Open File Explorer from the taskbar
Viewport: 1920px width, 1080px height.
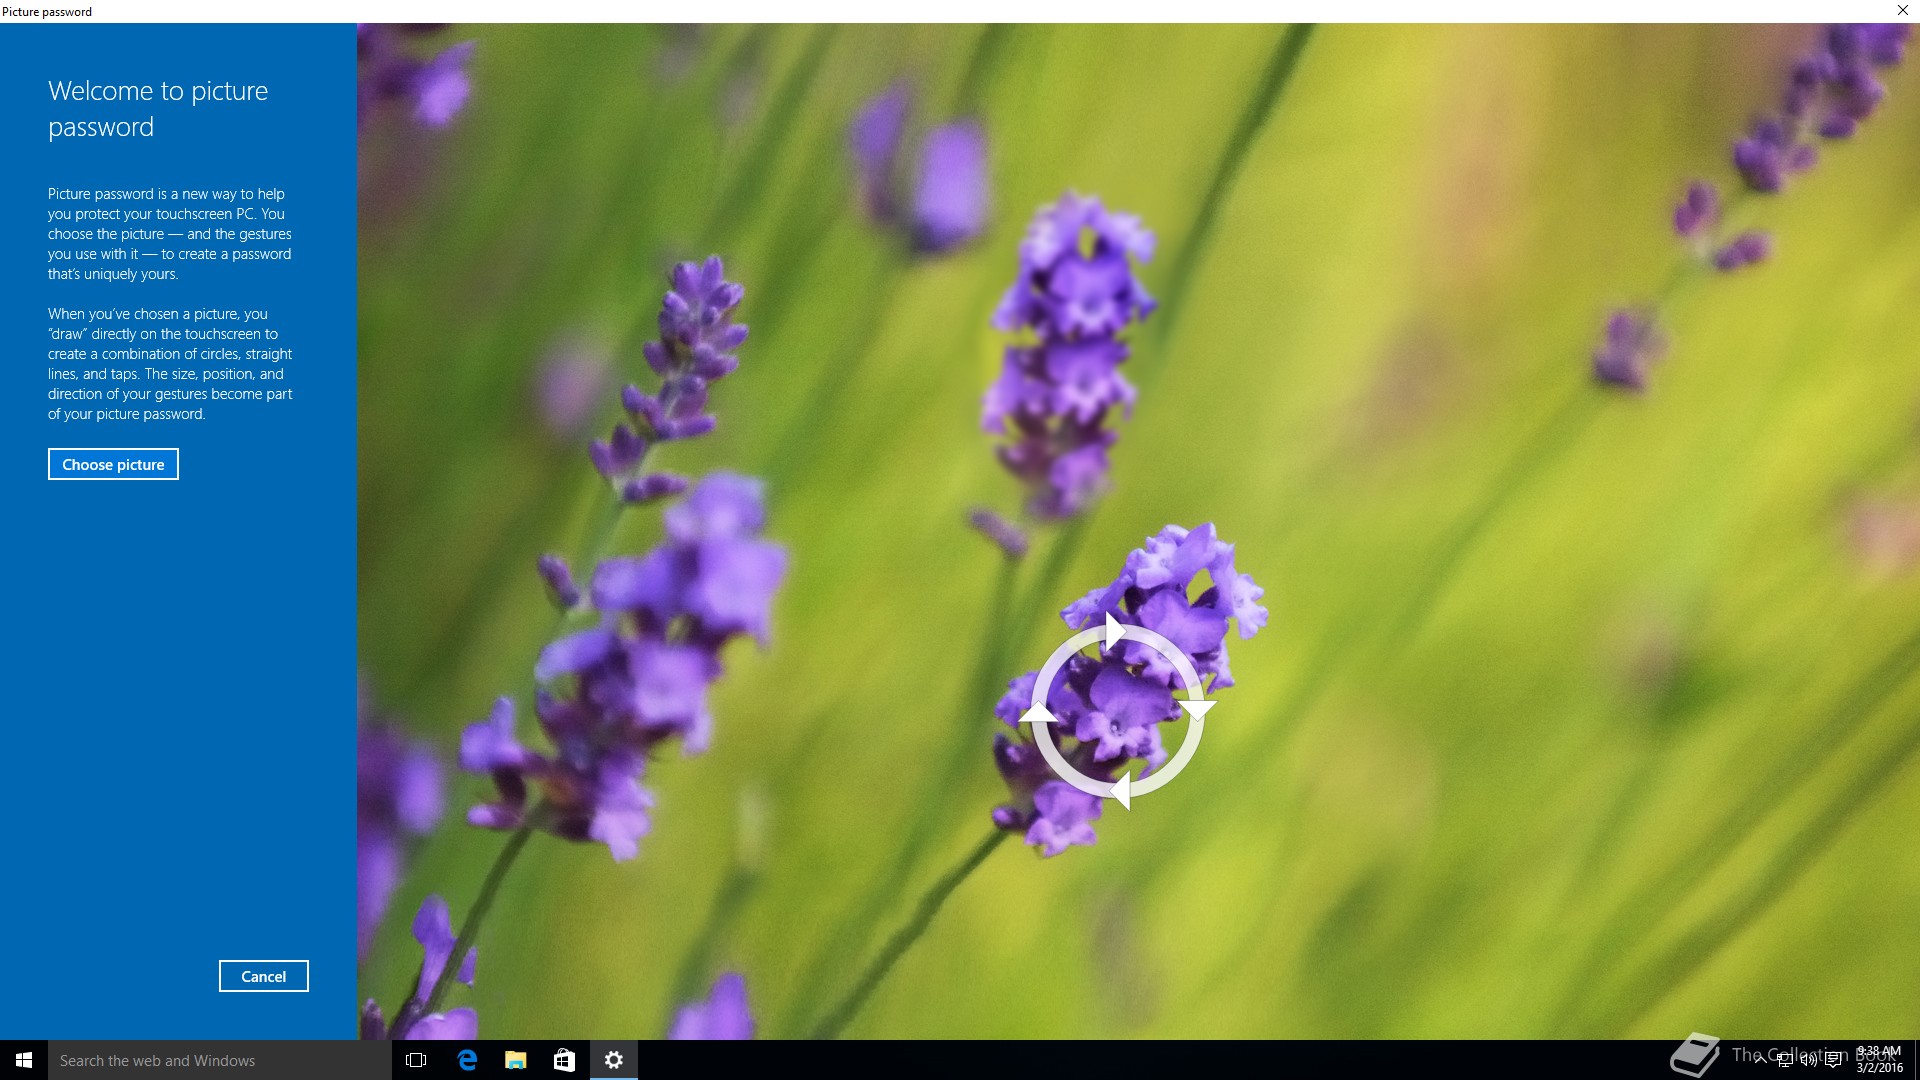tap(515, 1060)
